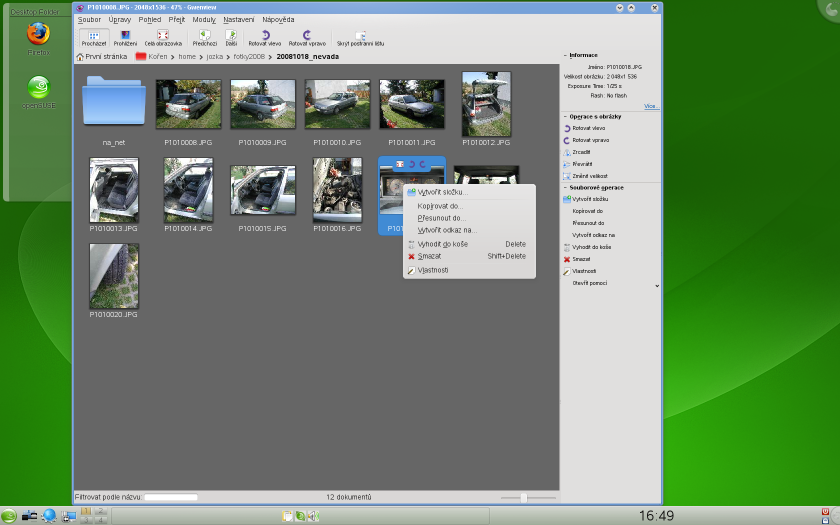This screenshot has width=840, height=525.
Task: Open the Moduly menu
Action: coord(204,19)
